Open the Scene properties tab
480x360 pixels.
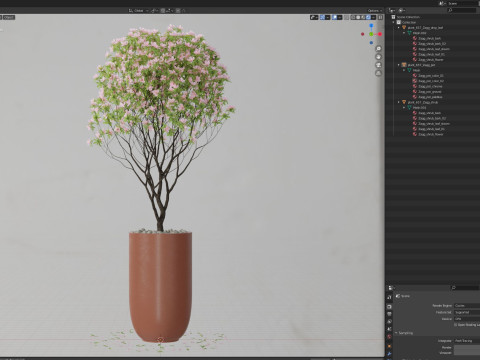pos(389,329)
